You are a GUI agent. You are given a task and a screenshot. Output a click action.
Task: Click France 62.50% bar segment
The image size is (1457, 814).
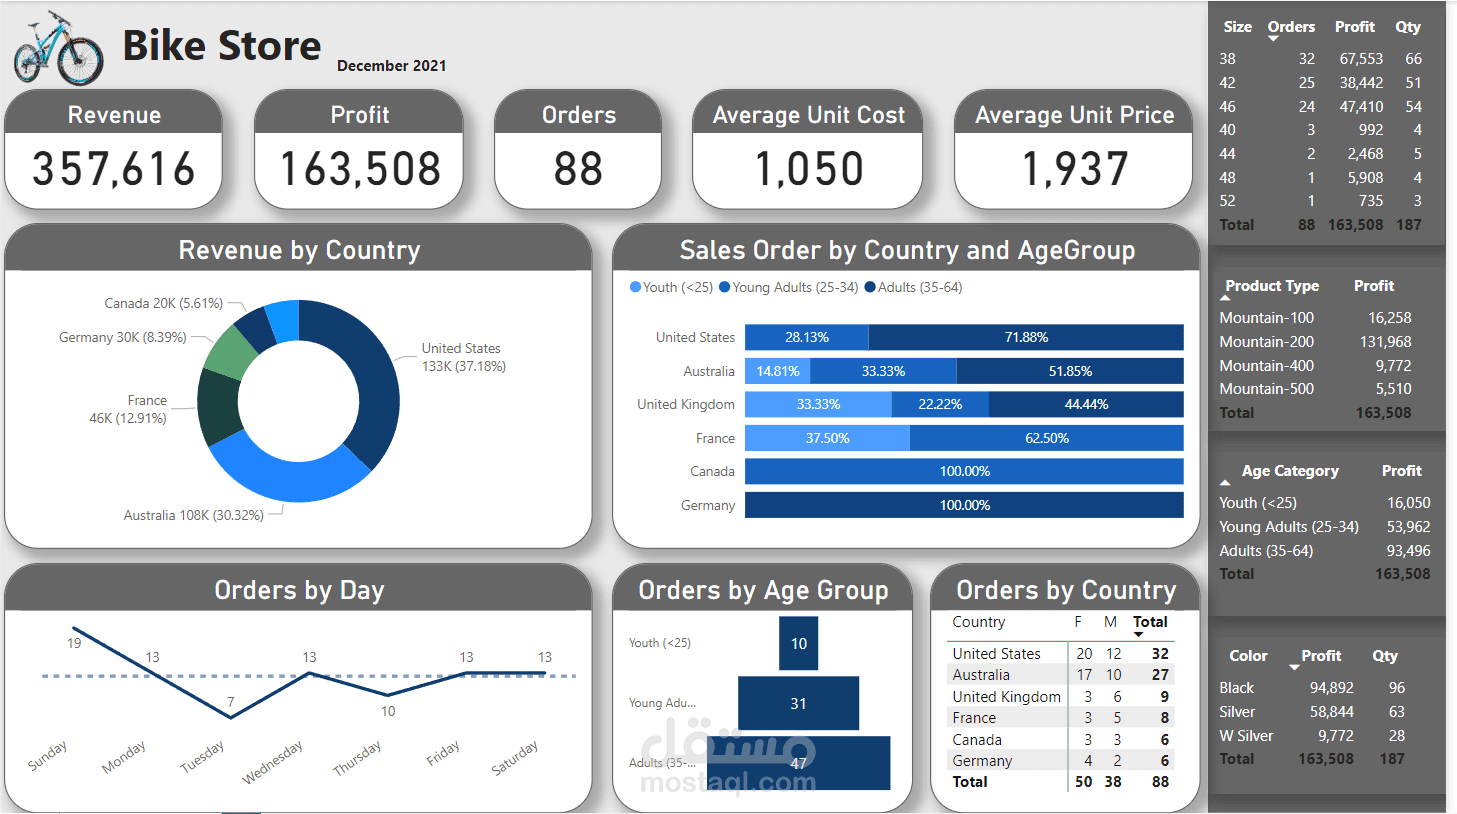1047,438
